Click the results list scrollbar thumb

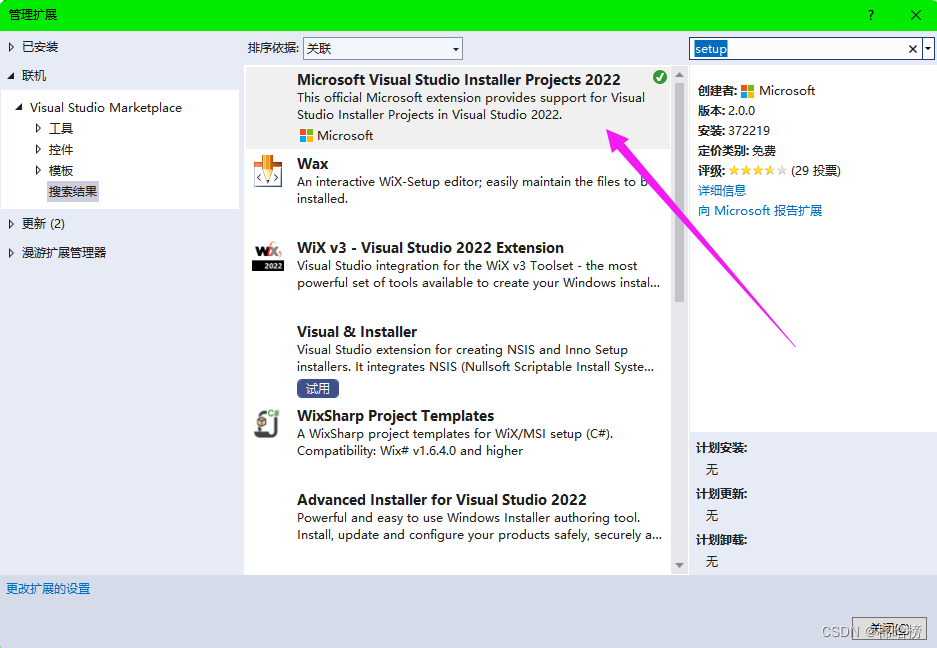(679, 191)
